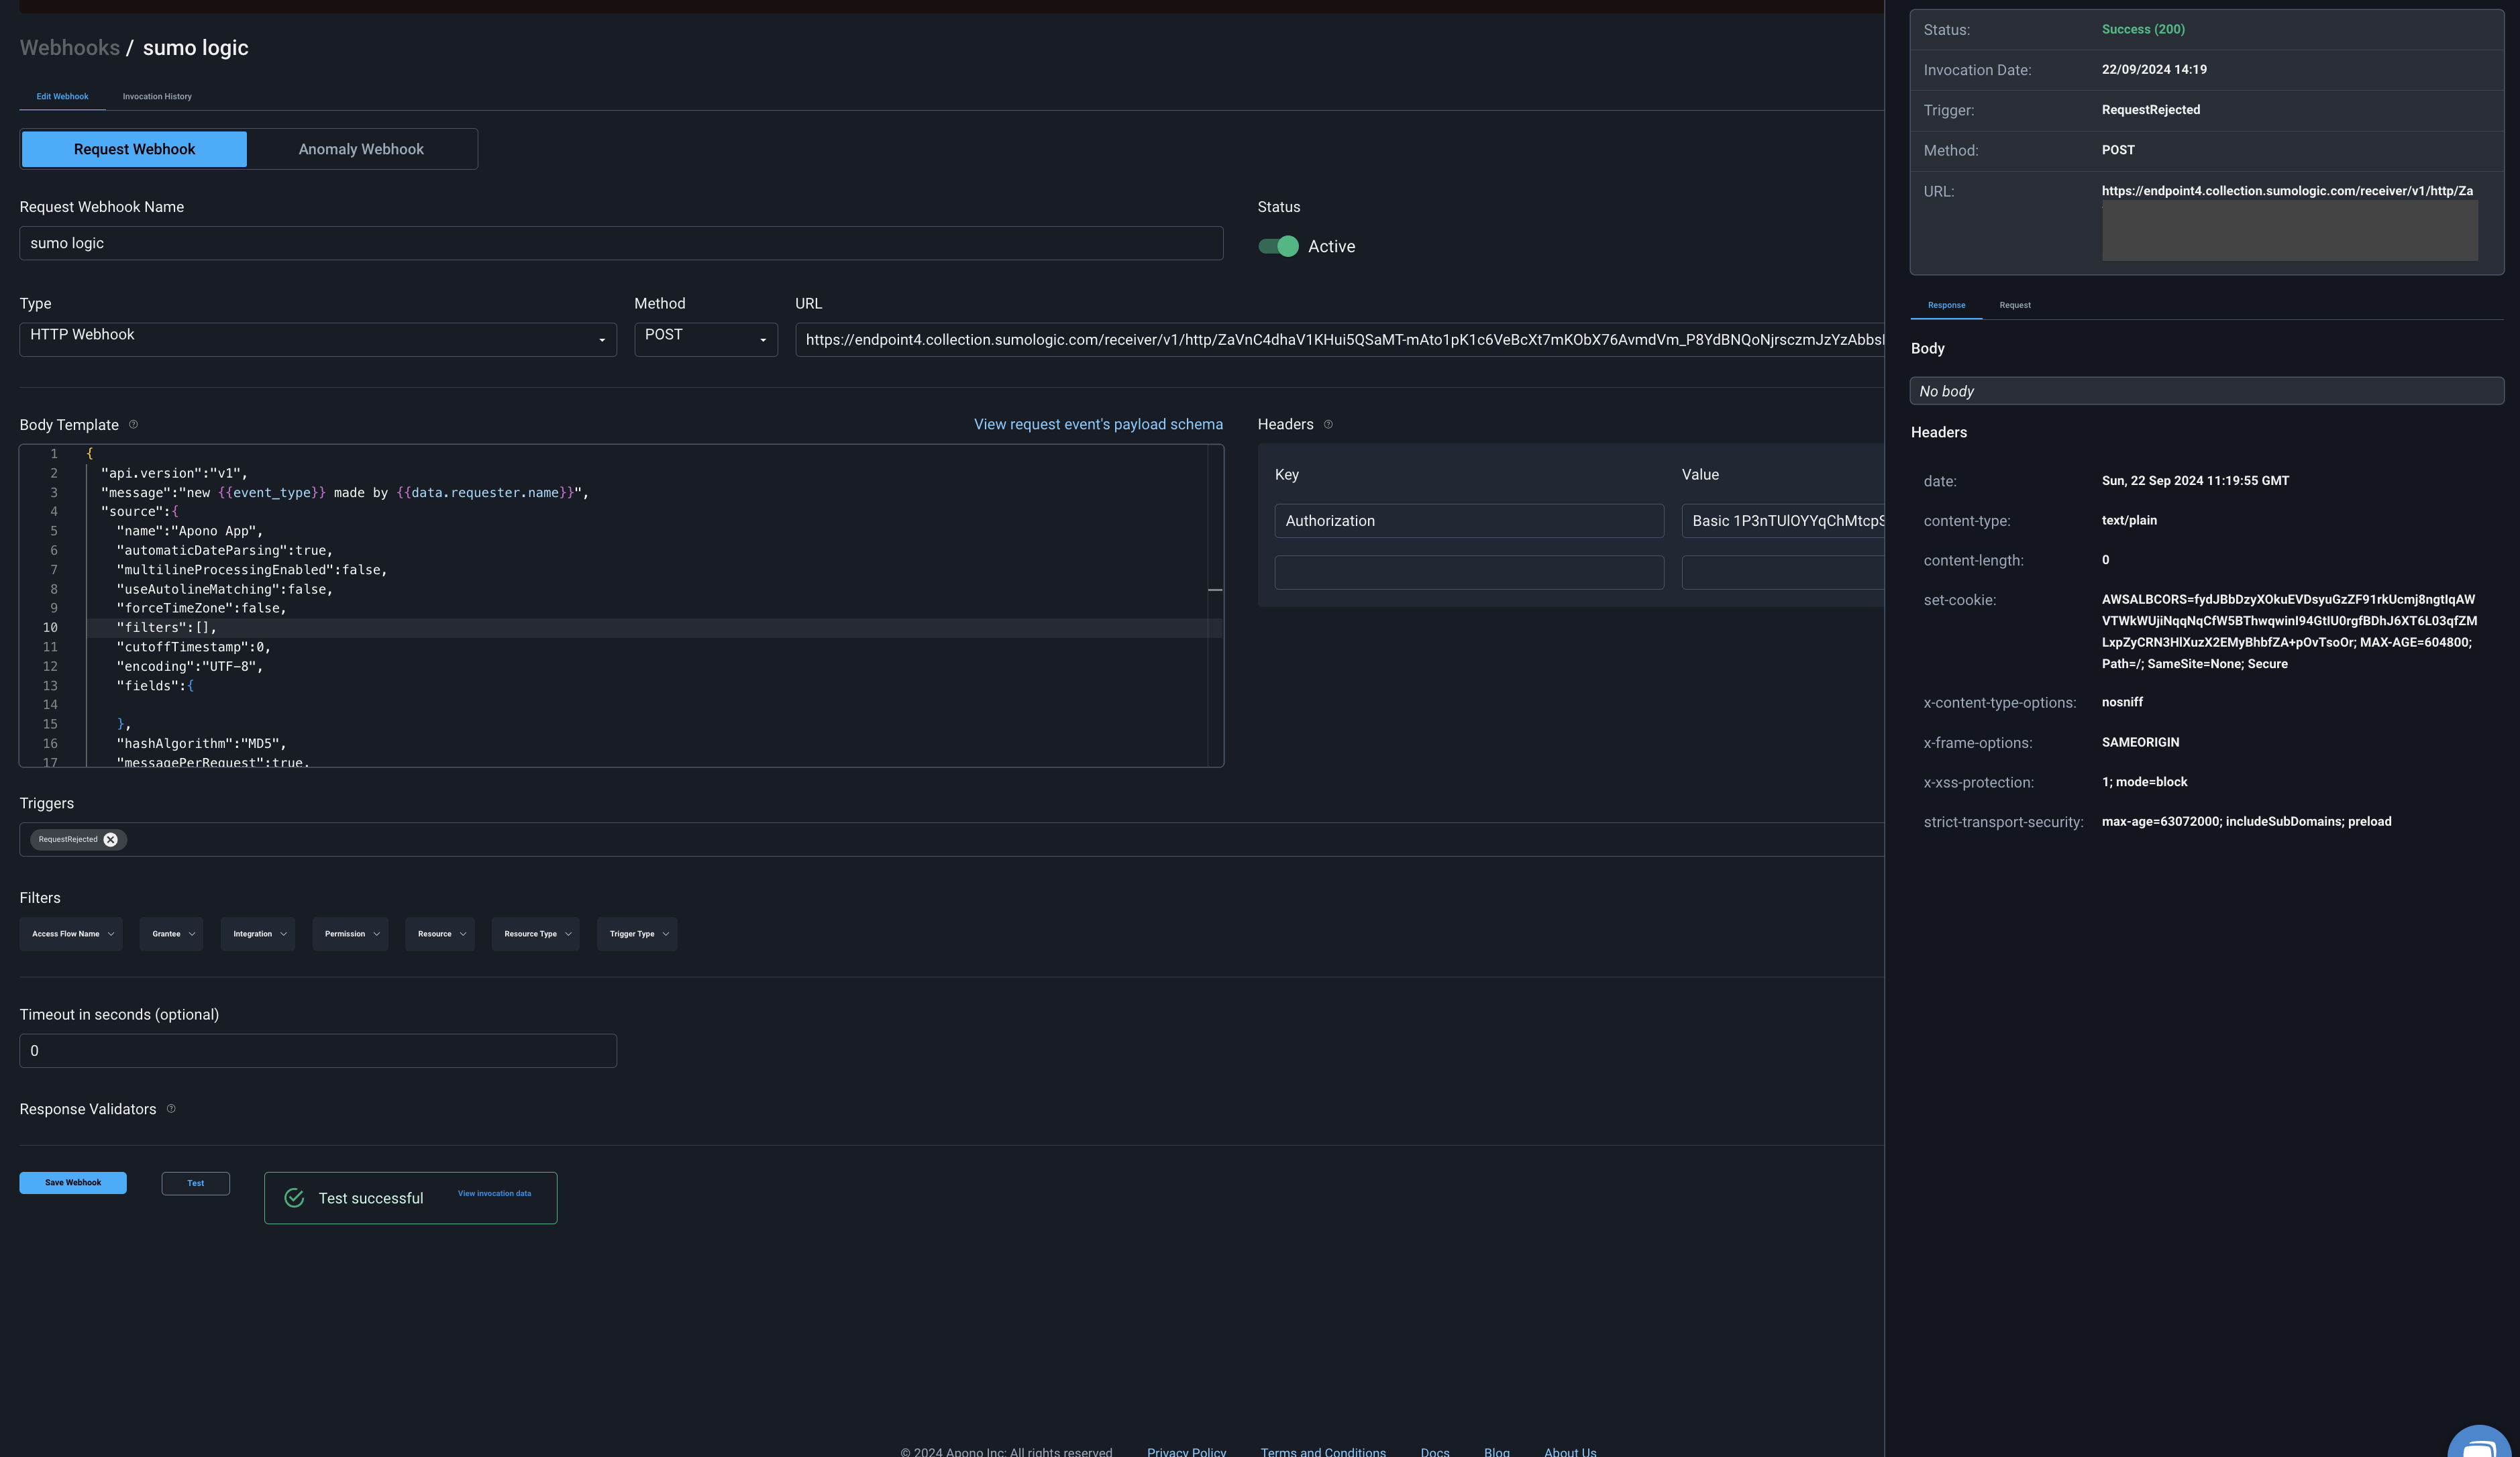Open the HTTP Webhook type dropdown

(317, 339)
